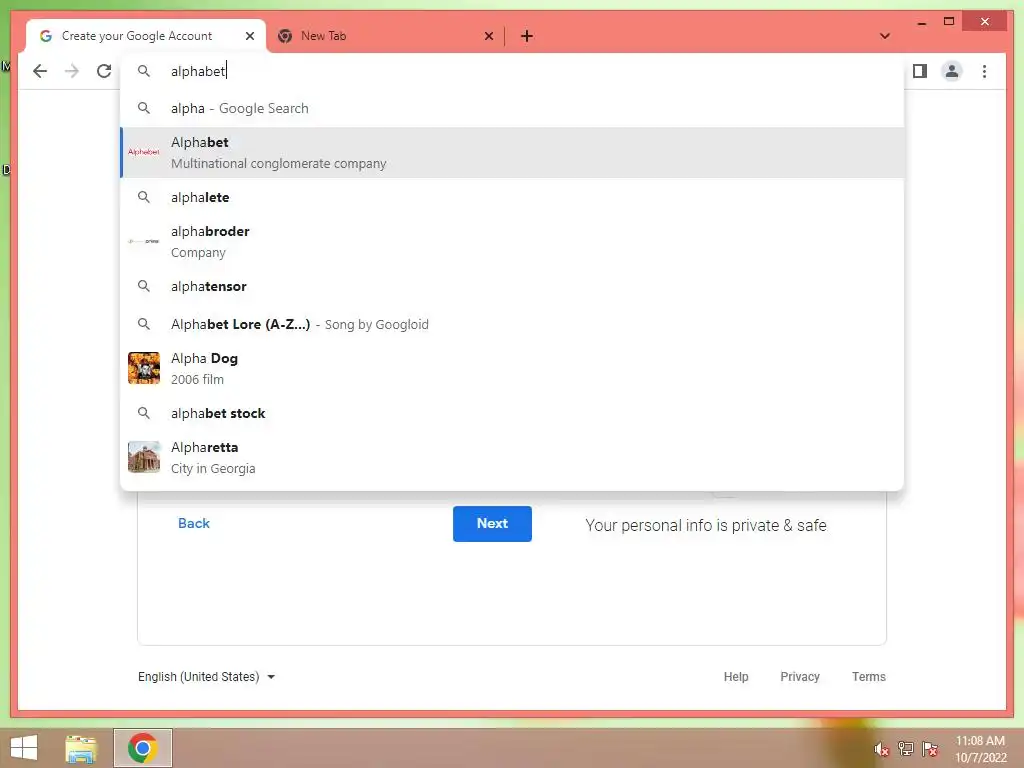Open the Action Center flag icon
1024x768 pixels.
tap(930, 749)
